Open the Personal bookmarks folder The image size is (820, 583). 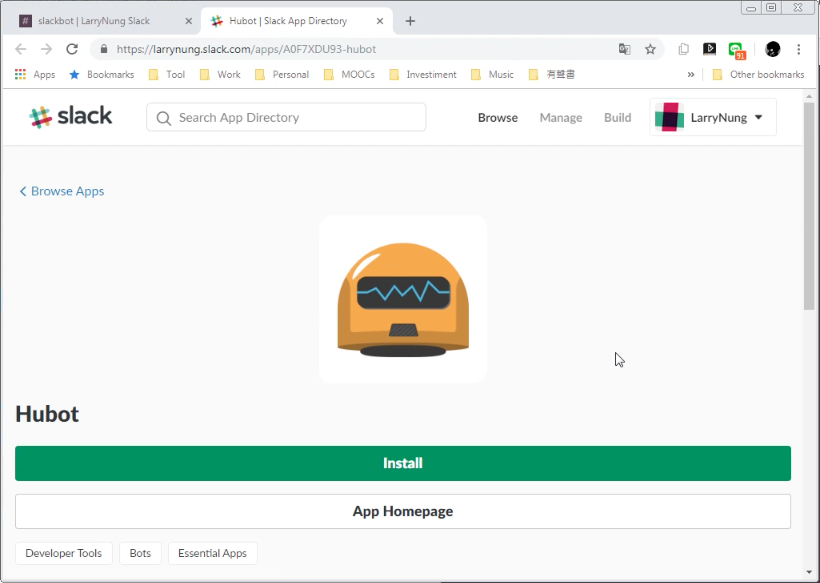[x=282, y=75]
